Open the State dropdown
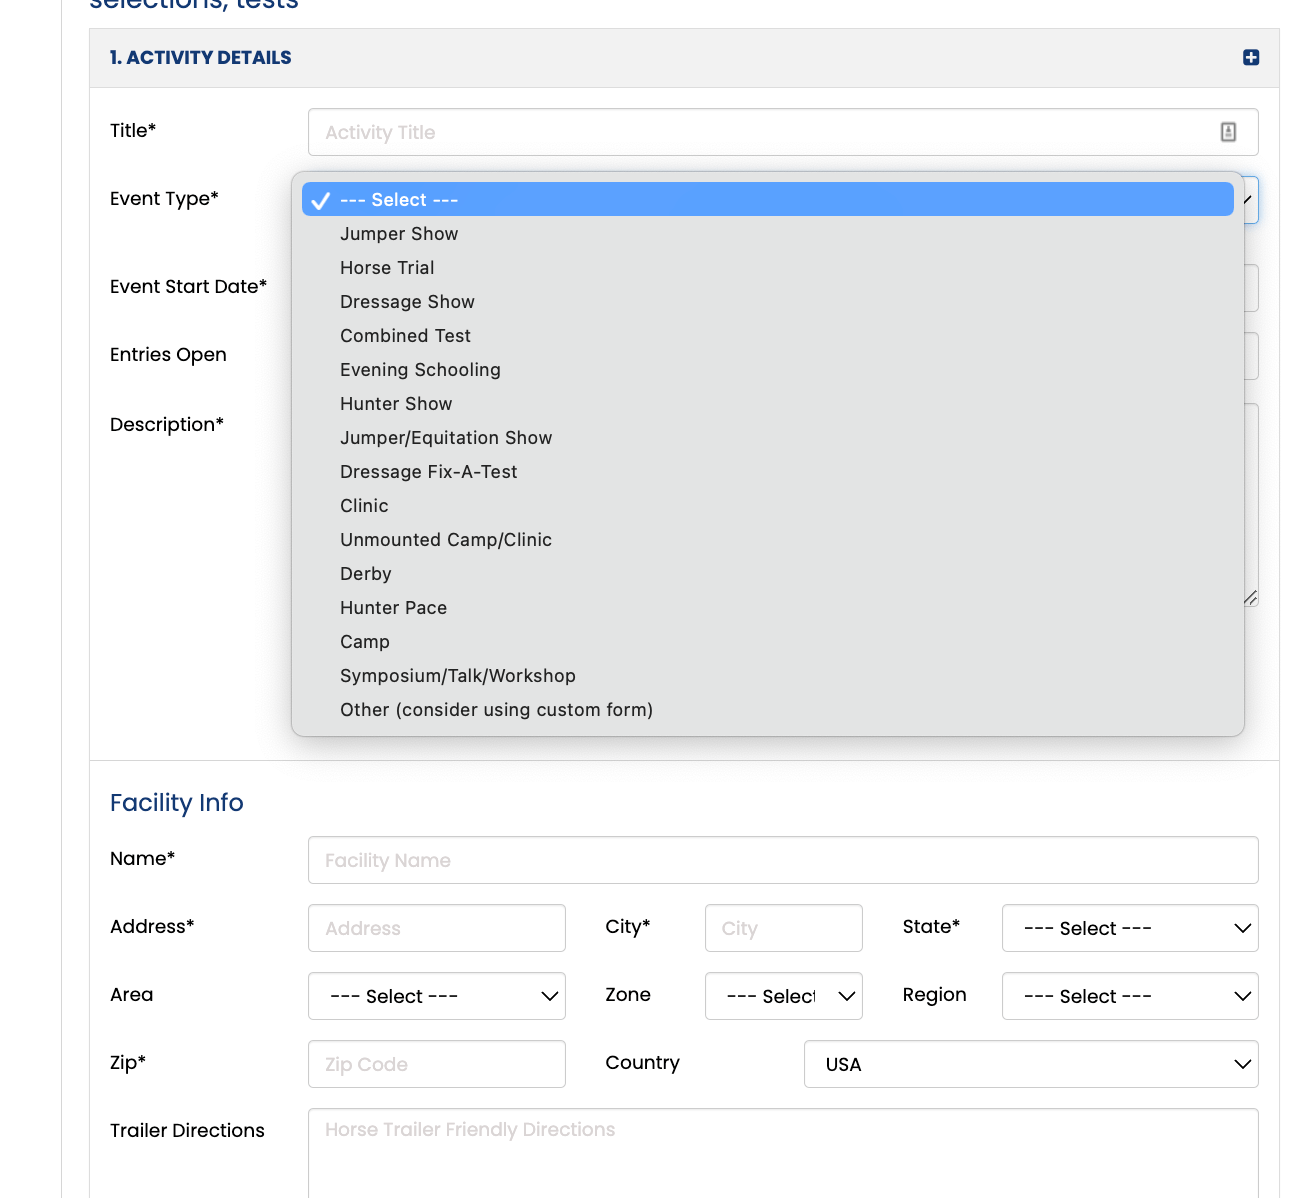 click(1130, 928)
